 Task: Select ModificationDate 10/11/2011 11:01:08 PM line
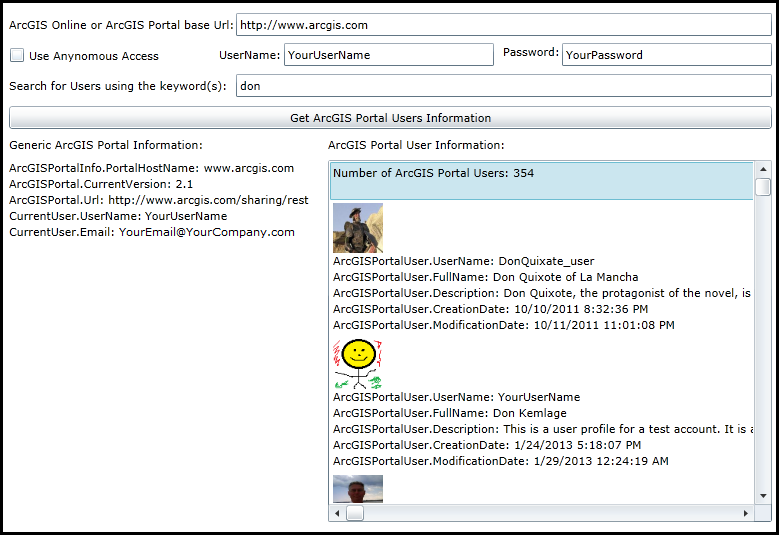click(x=504, y=325)
